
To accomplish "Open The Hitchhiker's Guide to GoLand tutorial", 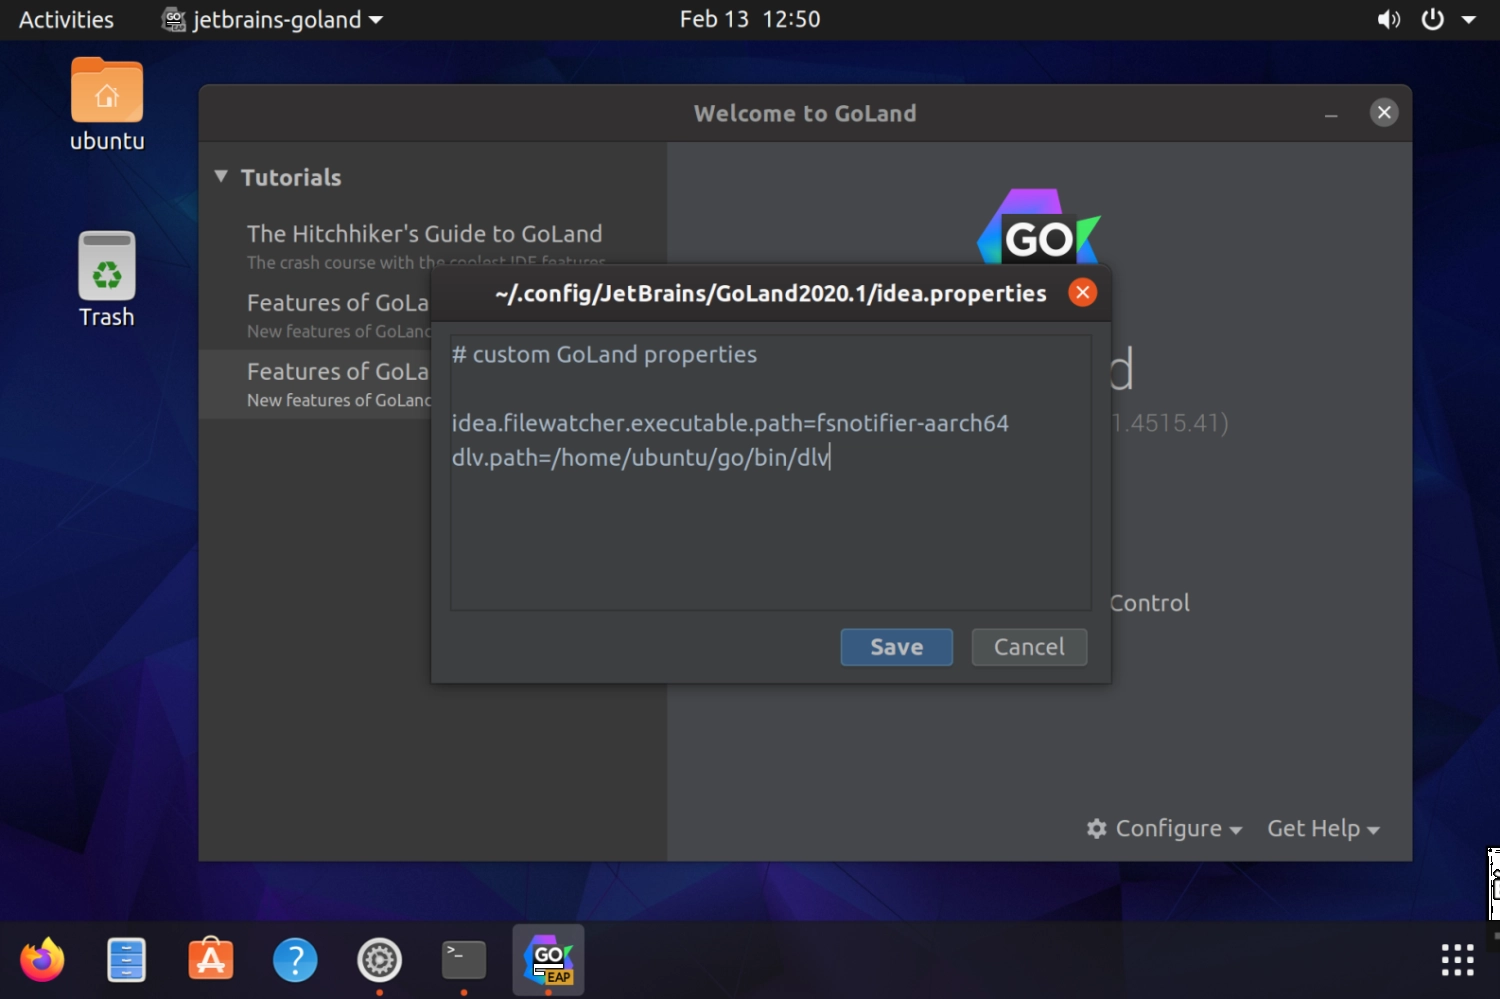I will [425, 246].
